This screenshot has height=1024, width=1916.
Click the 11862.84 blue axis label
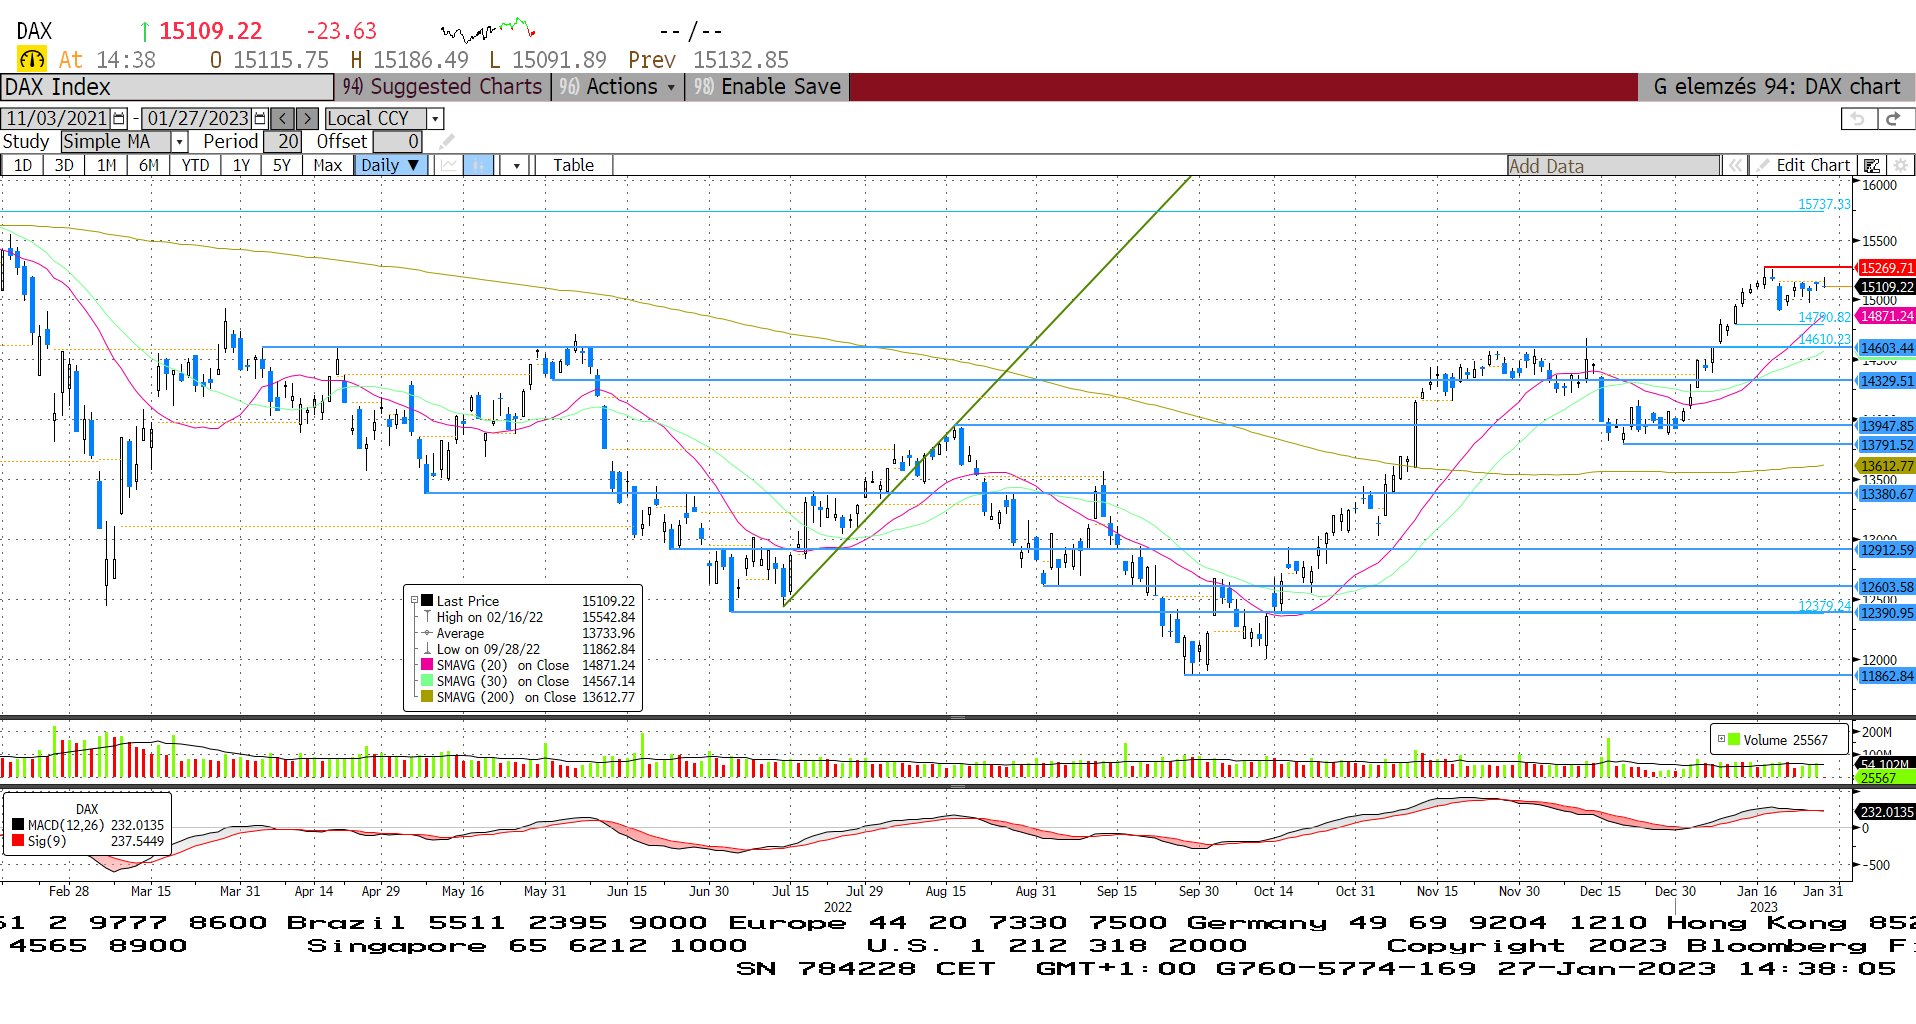click(1885, 676)
